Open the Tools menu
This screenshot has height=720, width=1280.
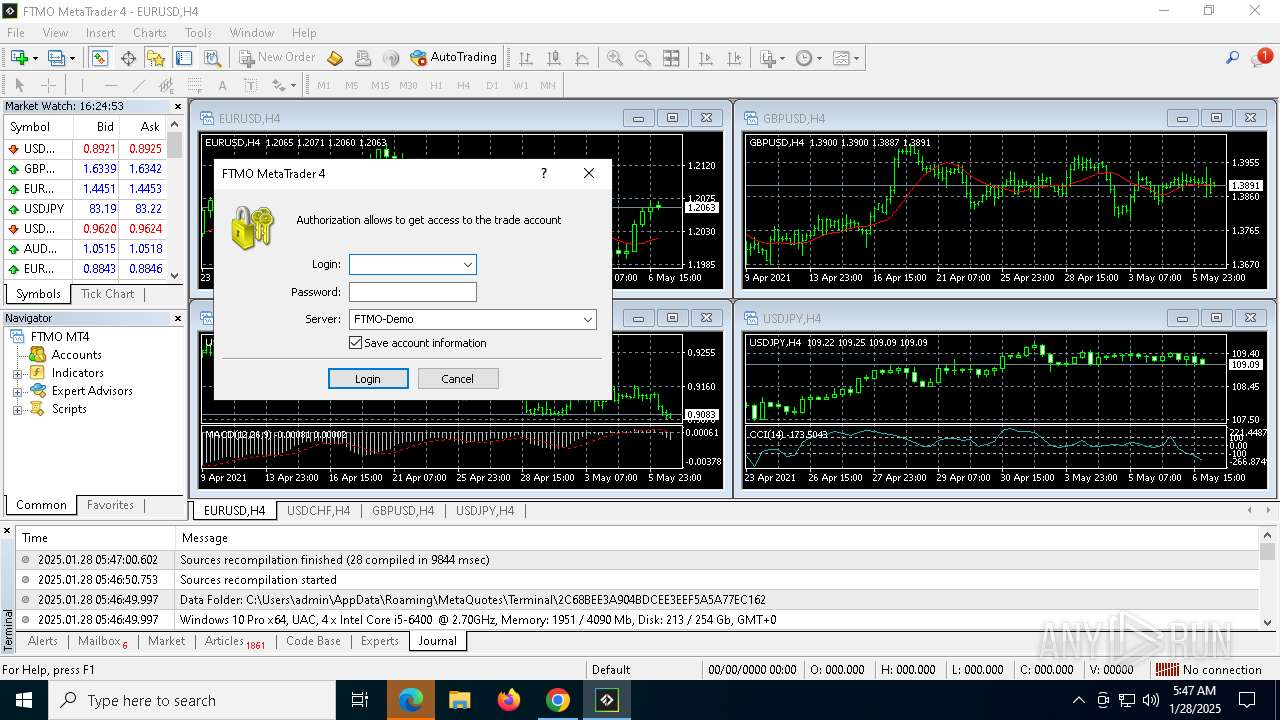click(198, 33)
